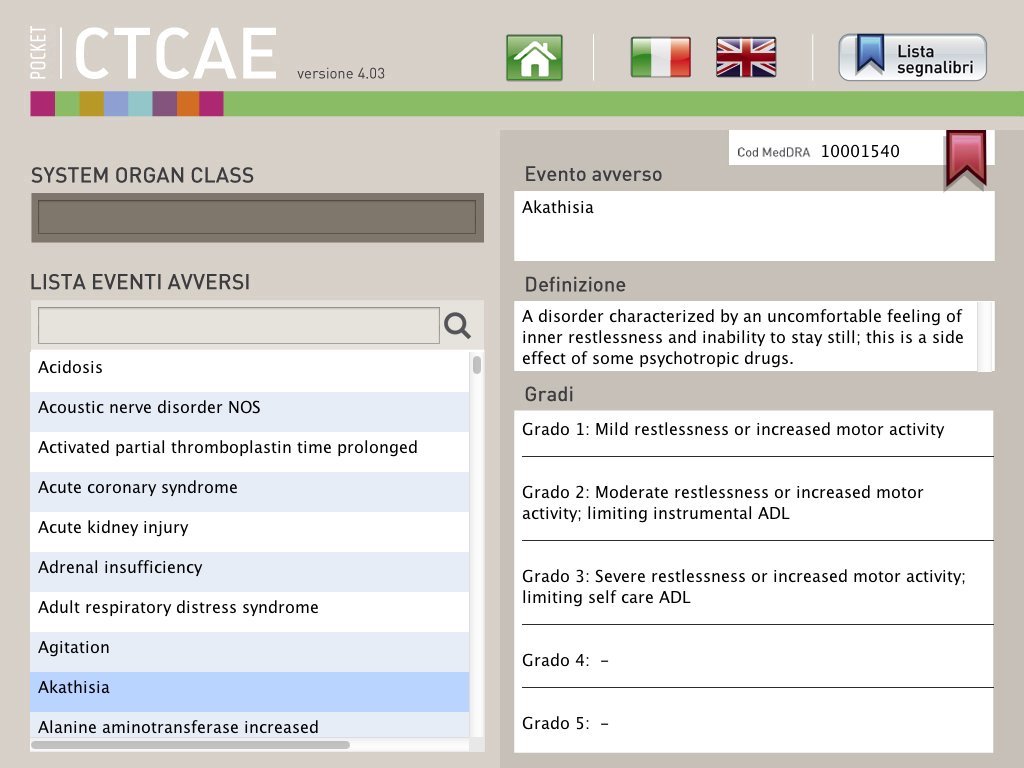Click the green Home icon
1024x768 pixels.
[x=534, y=57]
